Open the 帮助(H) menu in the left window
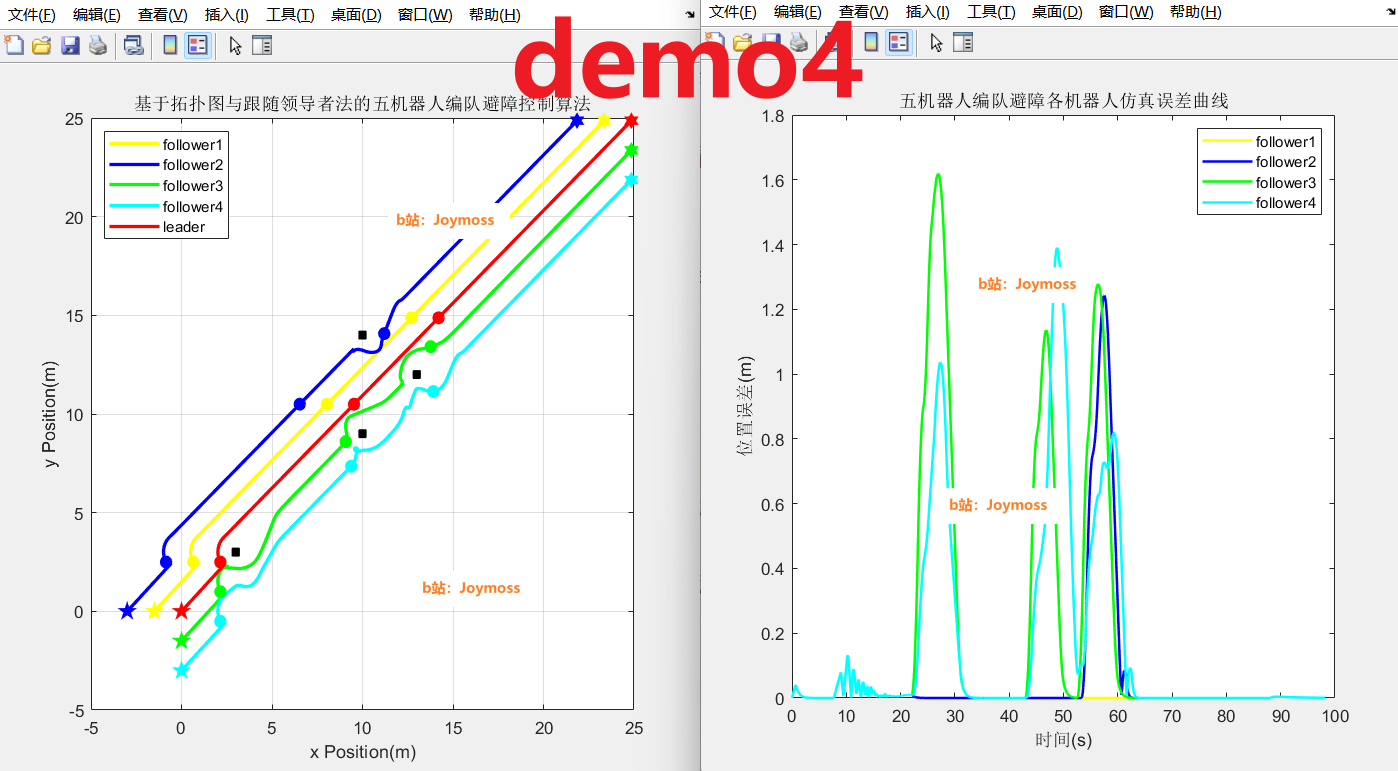Image resolution: width=1398 pixels, height=771 pixels. [x=494, y=15]
